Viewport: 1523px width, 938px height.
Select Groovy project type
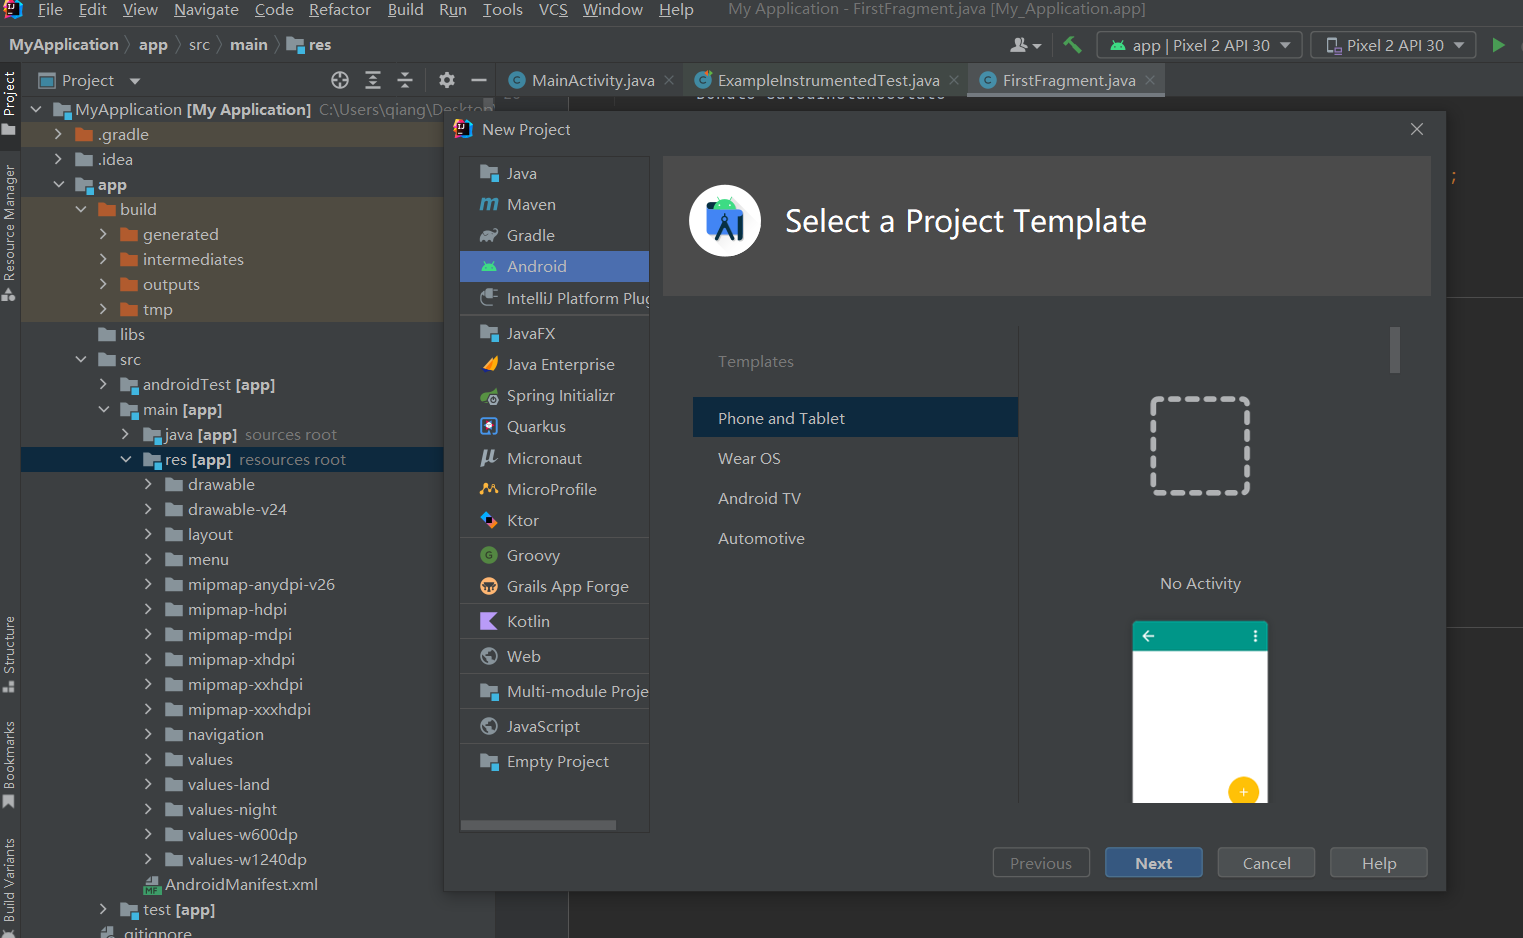coord(554,555)
